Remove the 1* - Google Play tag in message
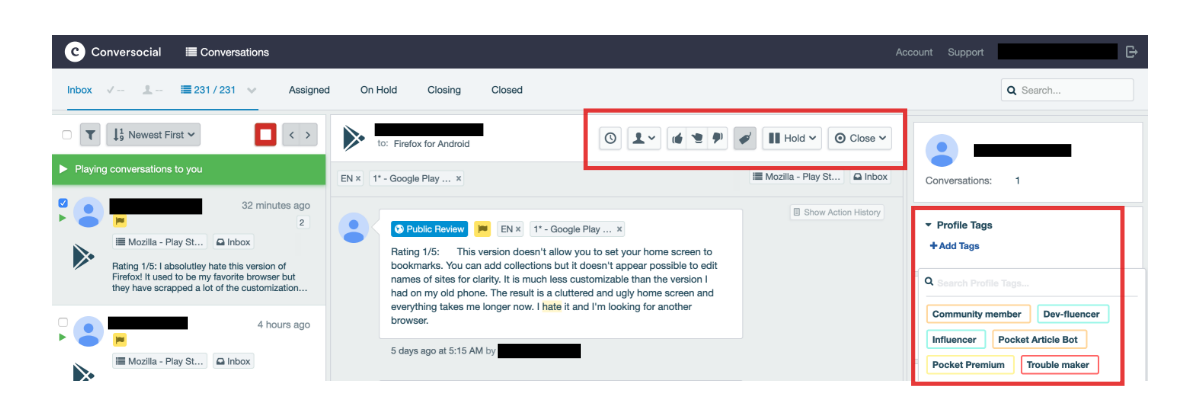 click(618, 229)
